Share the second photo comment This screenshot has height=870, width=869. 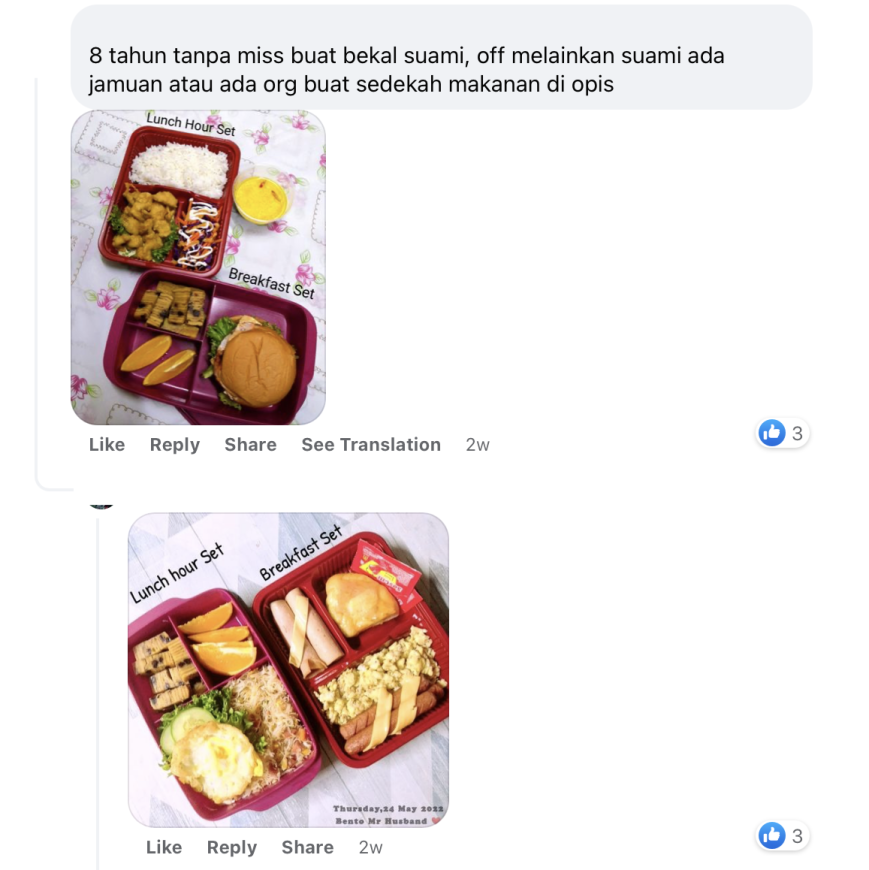point(307,847)
